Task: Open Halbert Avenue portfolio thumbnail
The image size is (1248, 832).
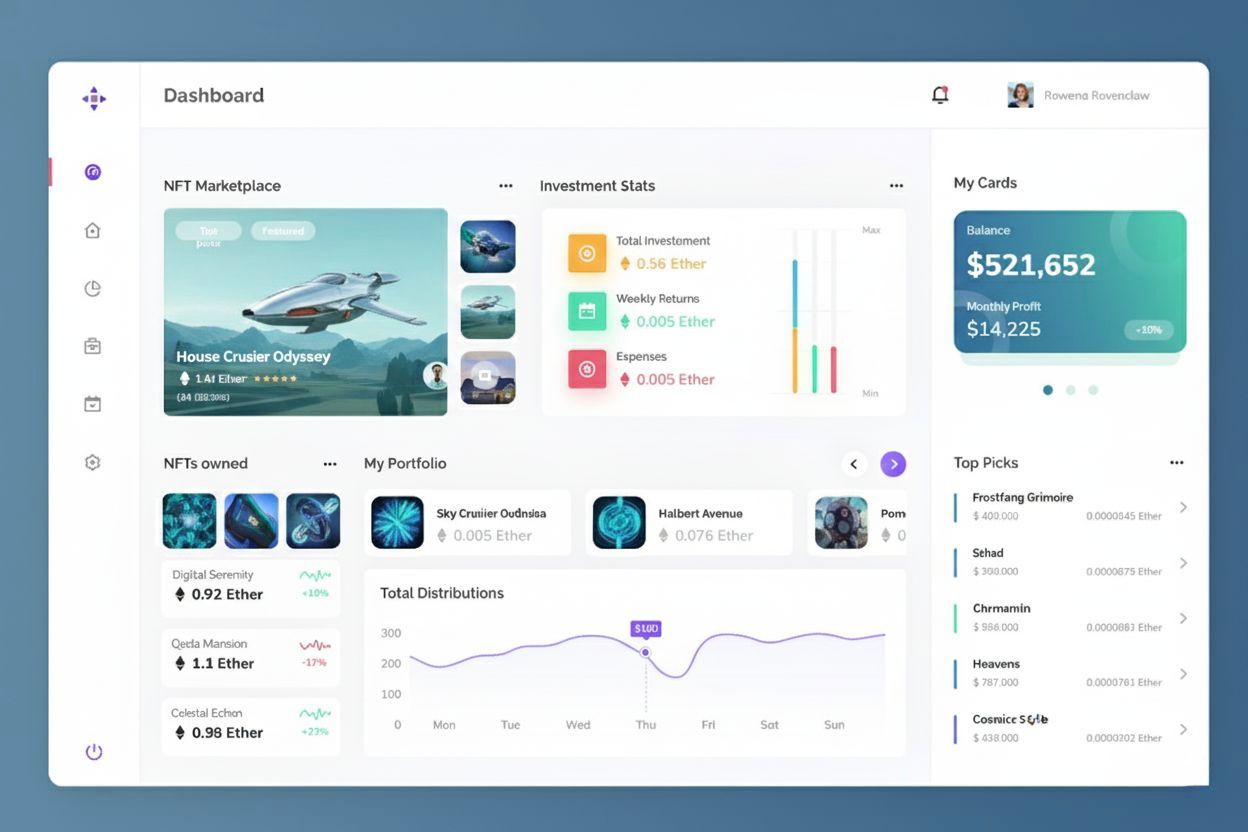Action: (619, 523)
